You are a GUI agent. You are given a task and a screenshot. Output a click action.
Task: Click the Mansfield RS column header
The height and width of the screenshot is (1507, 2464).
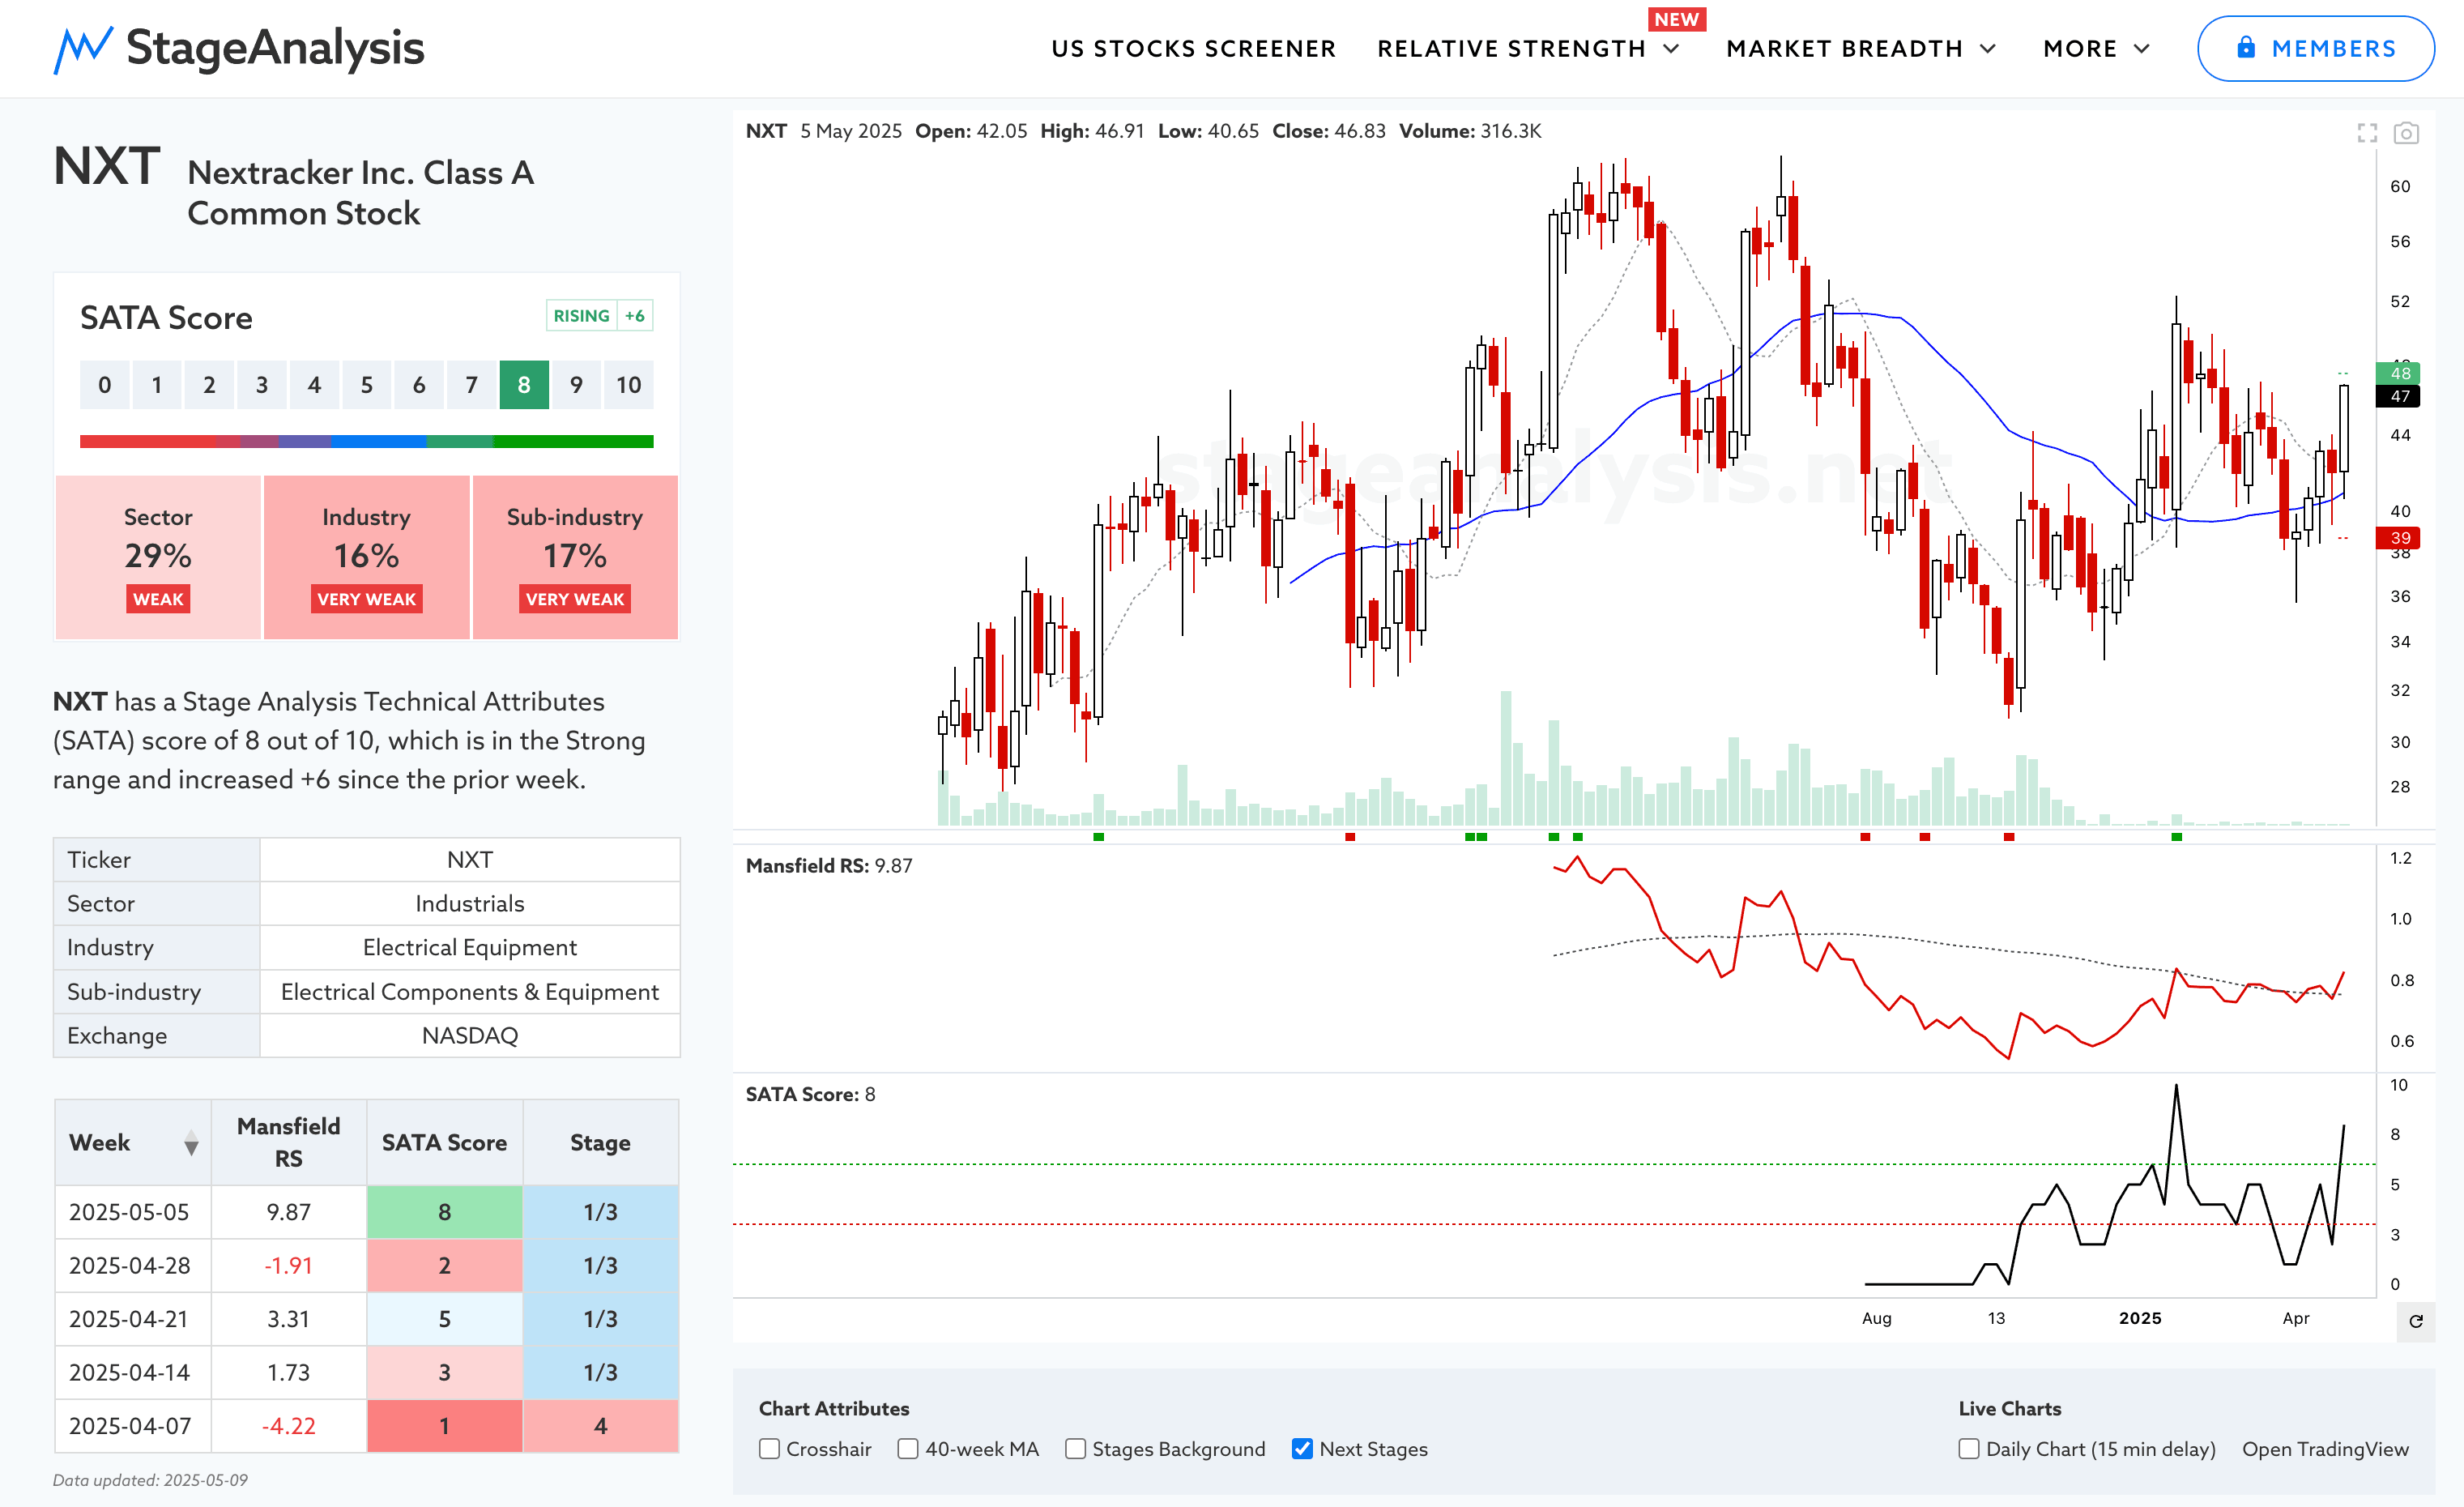(288, 1142)
